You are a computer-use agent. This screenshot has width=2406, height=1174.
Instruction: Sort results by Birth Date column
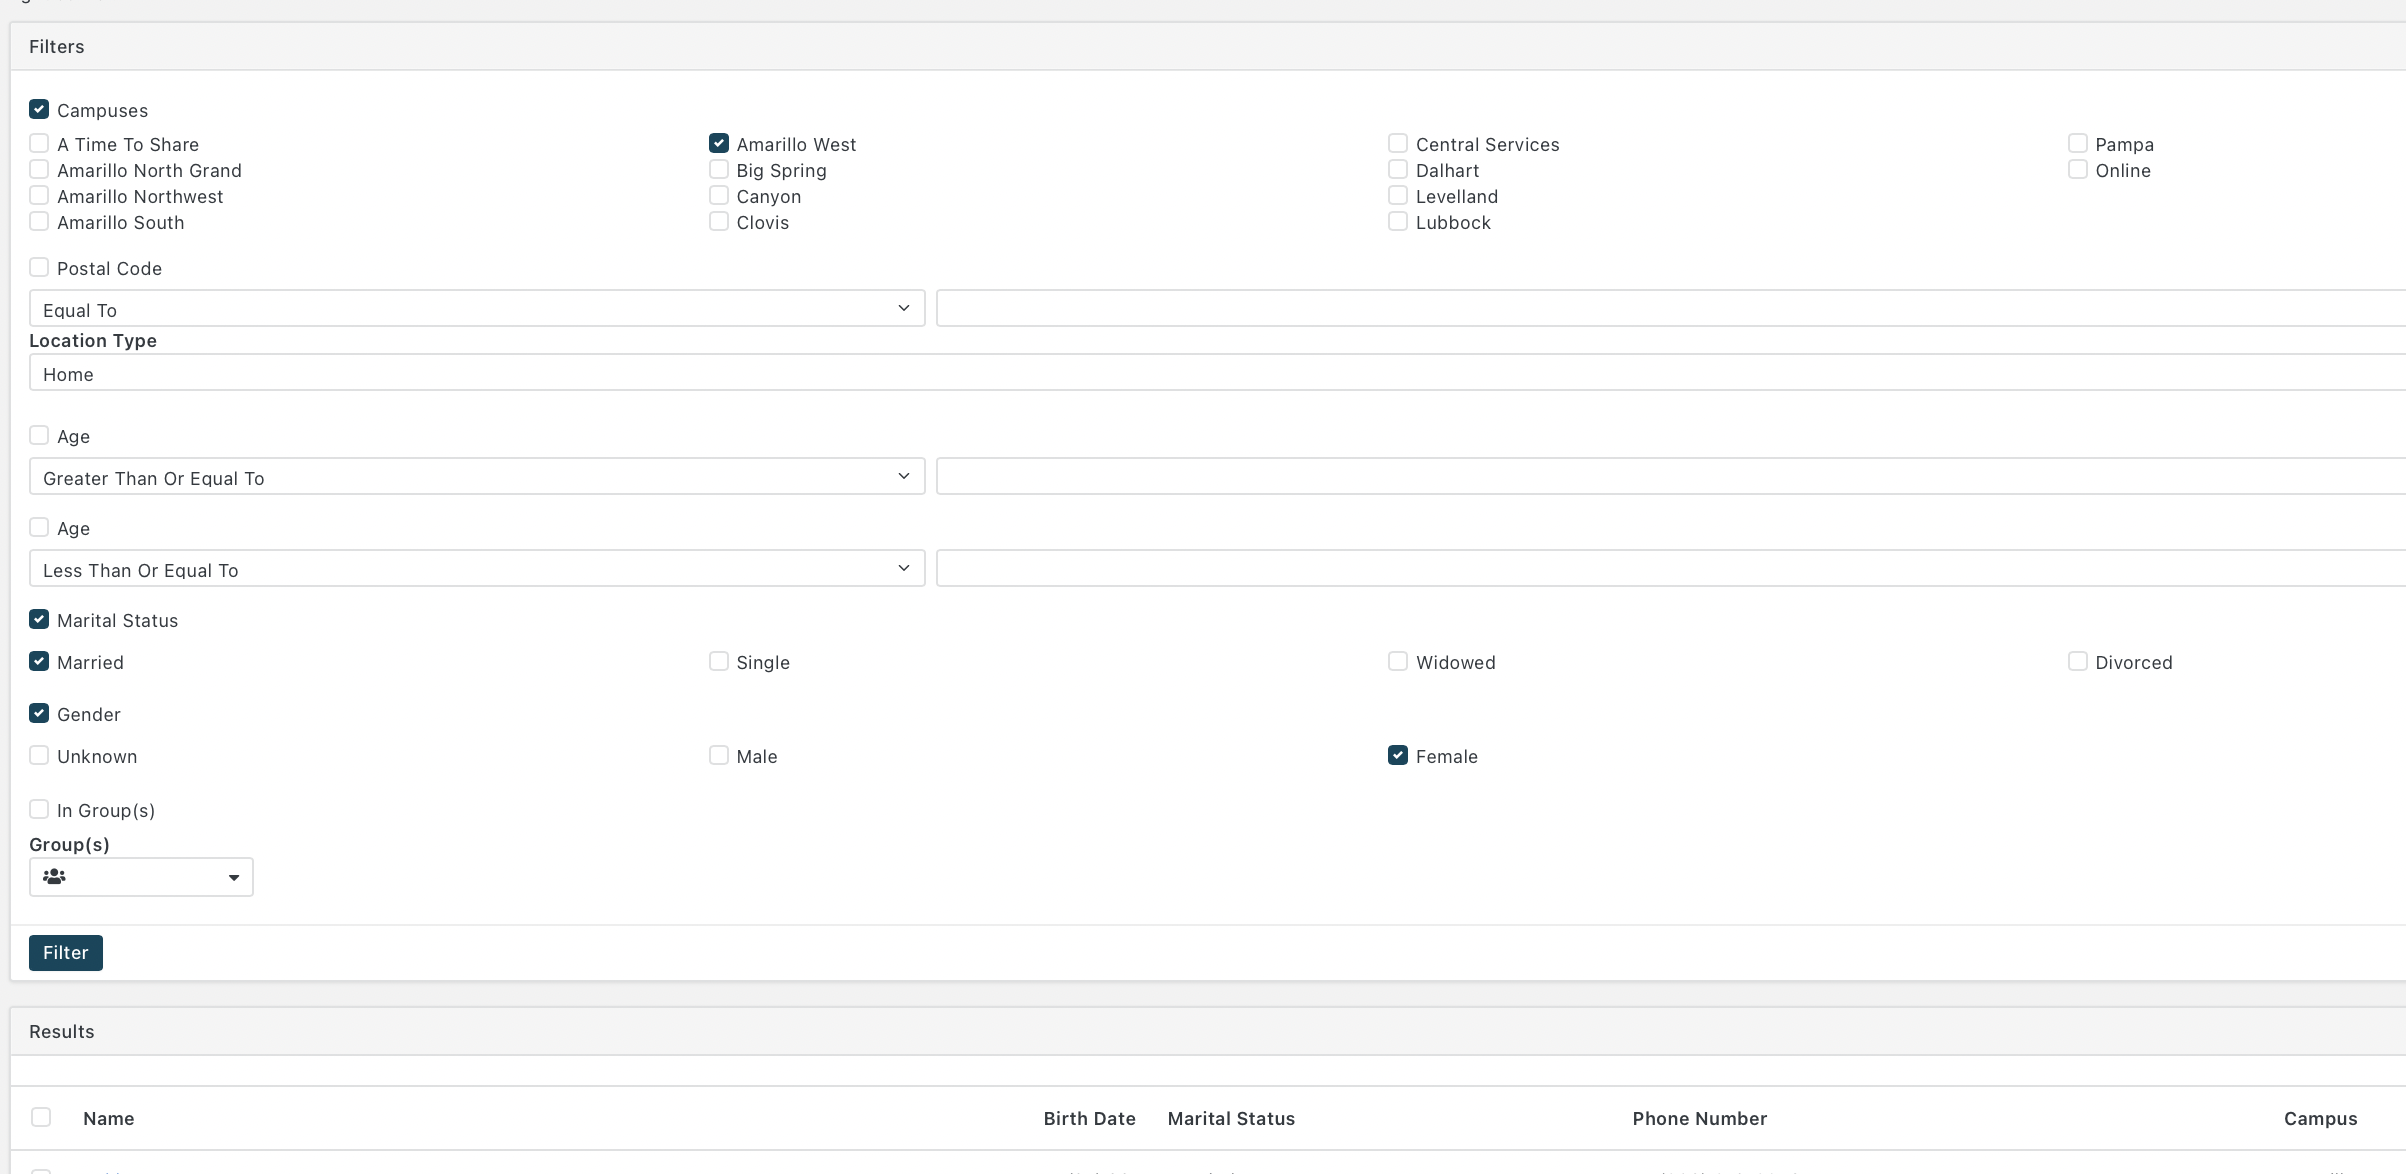point(1089,1119)
